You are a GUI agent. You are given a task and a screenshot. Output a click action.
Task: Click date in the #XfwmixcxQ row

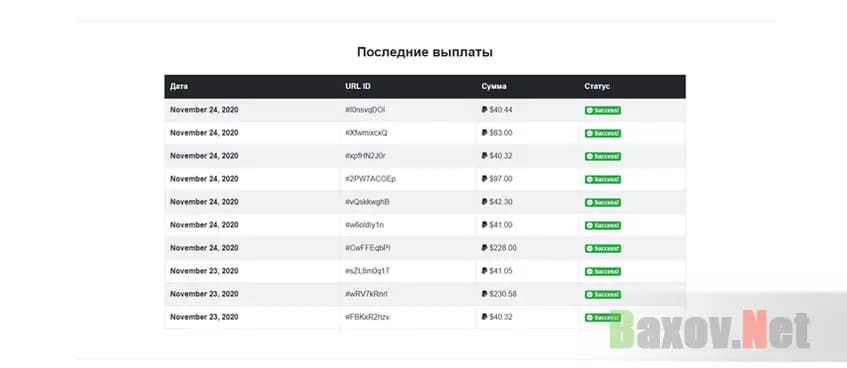204,133
